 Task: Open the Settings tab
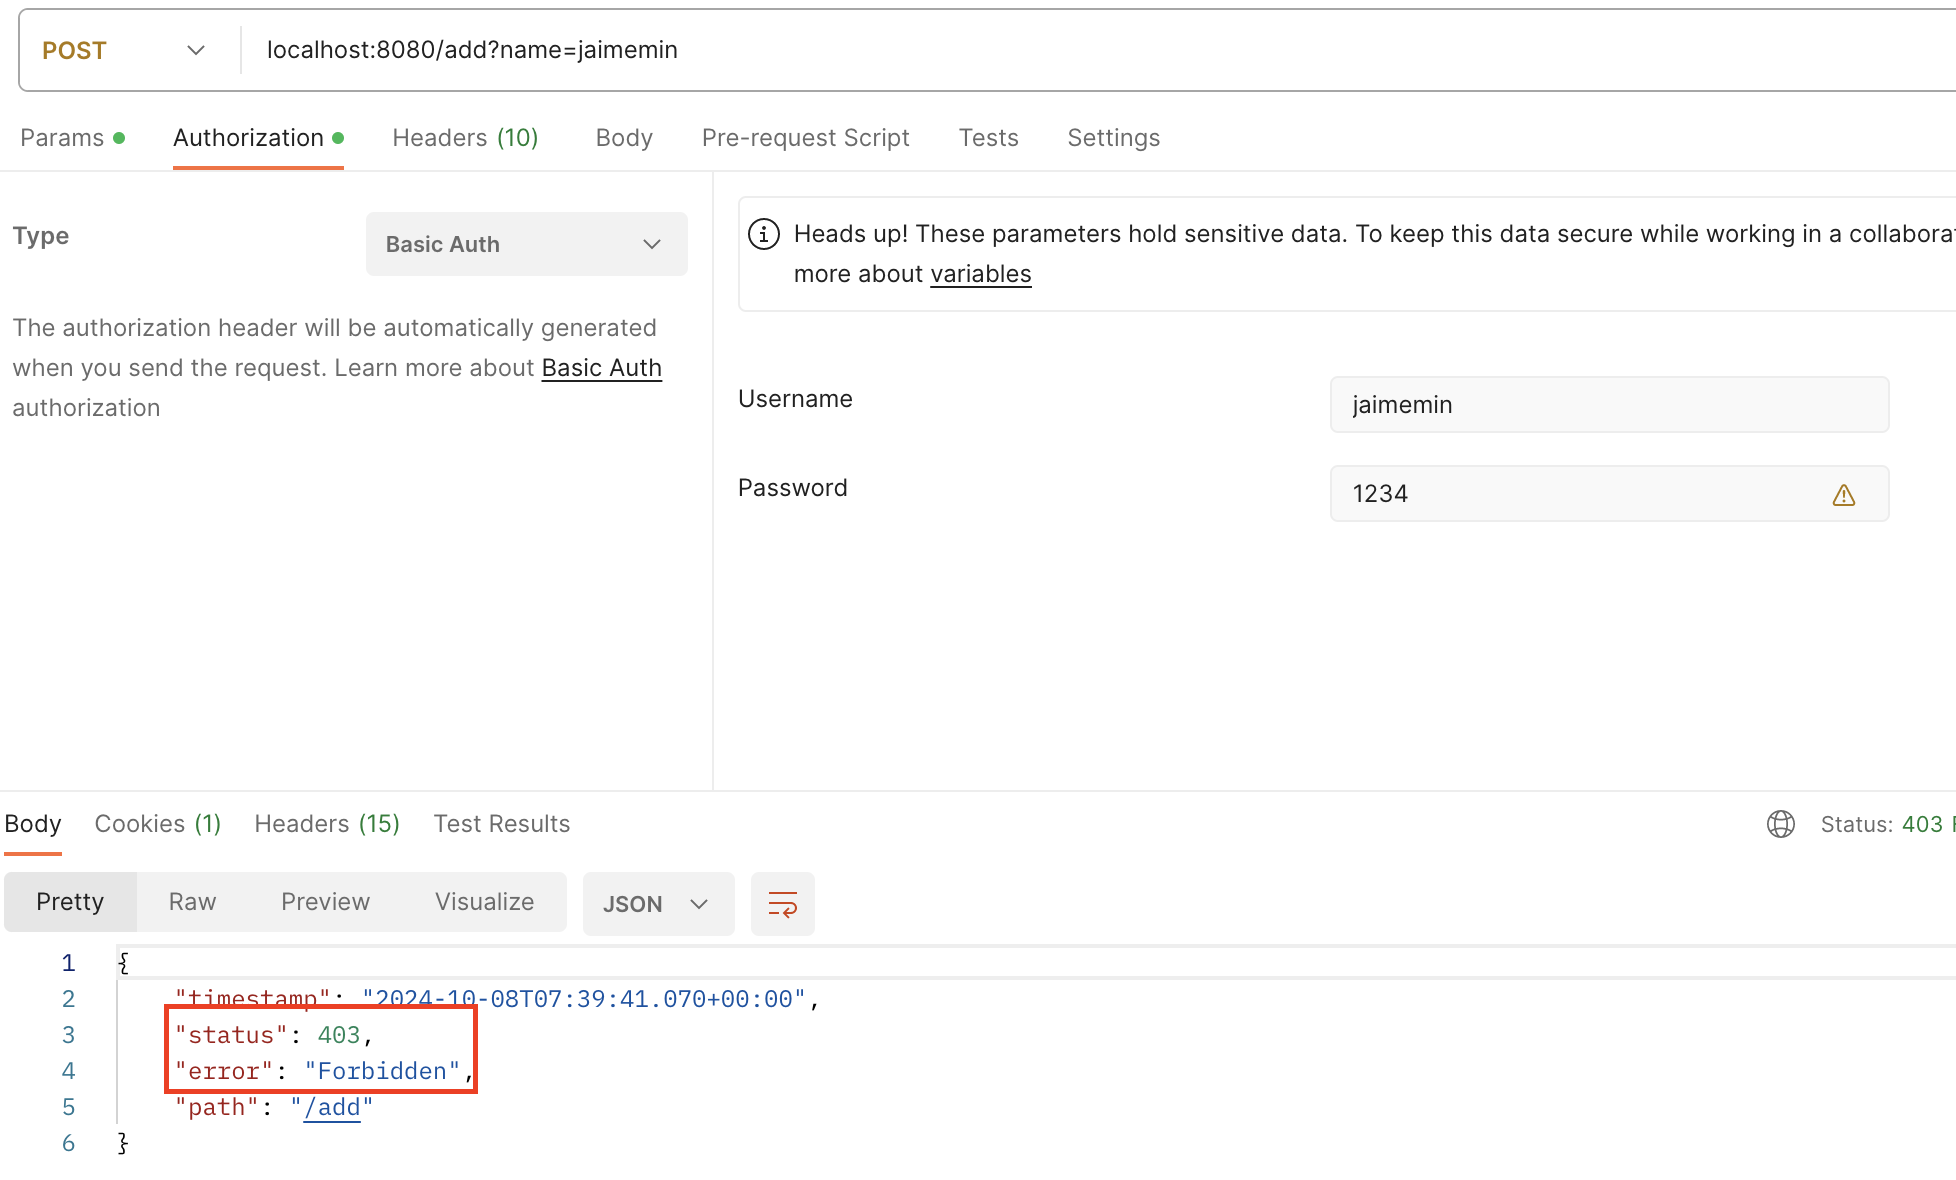coord(1113,138)
